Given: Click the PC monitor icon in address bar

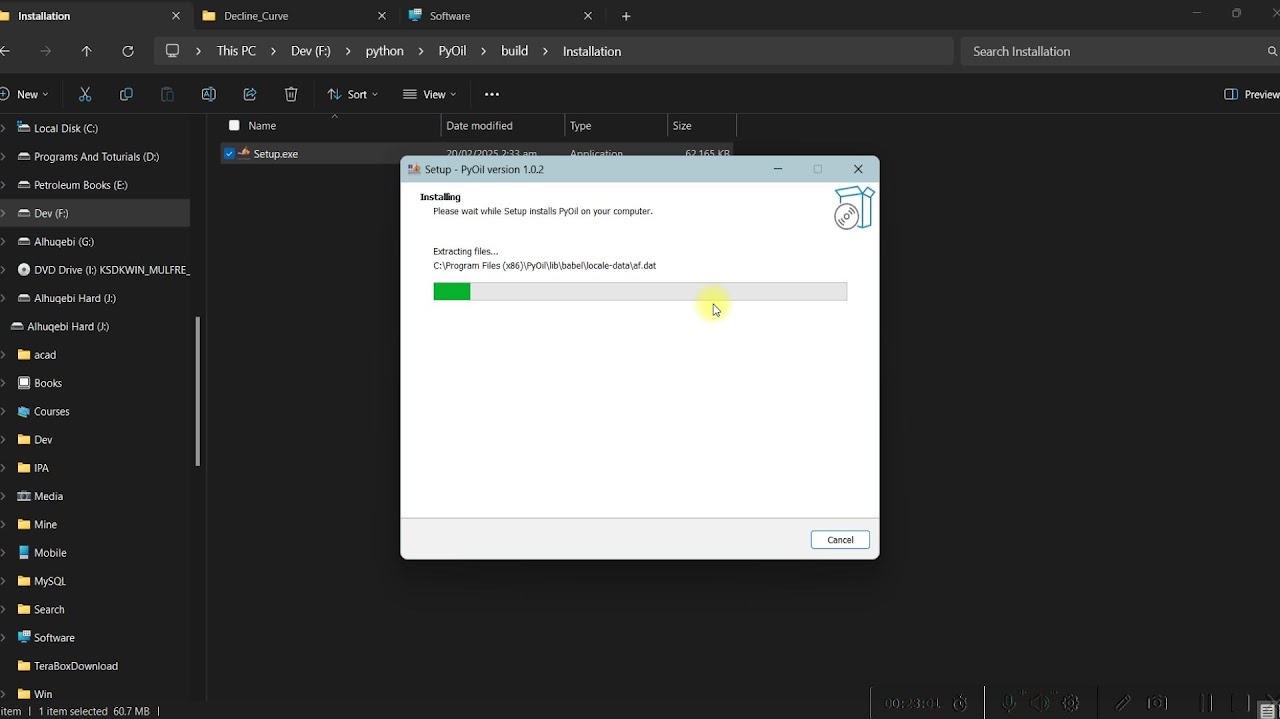Looking at the screenshot, I should pyautogui.click(x=172, y=51).
